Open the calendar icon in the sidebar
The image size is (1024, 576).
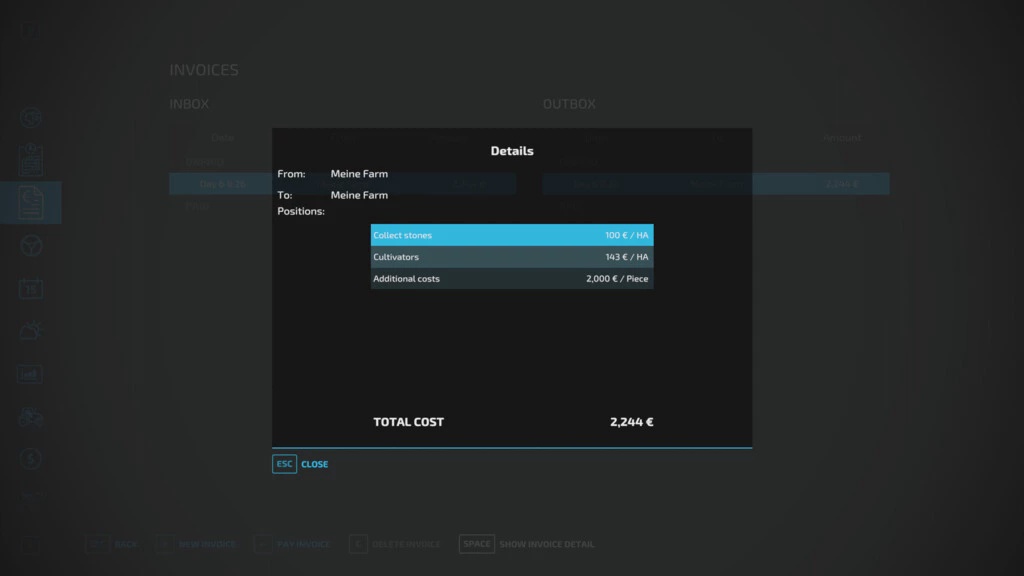[x=31, y=289]
